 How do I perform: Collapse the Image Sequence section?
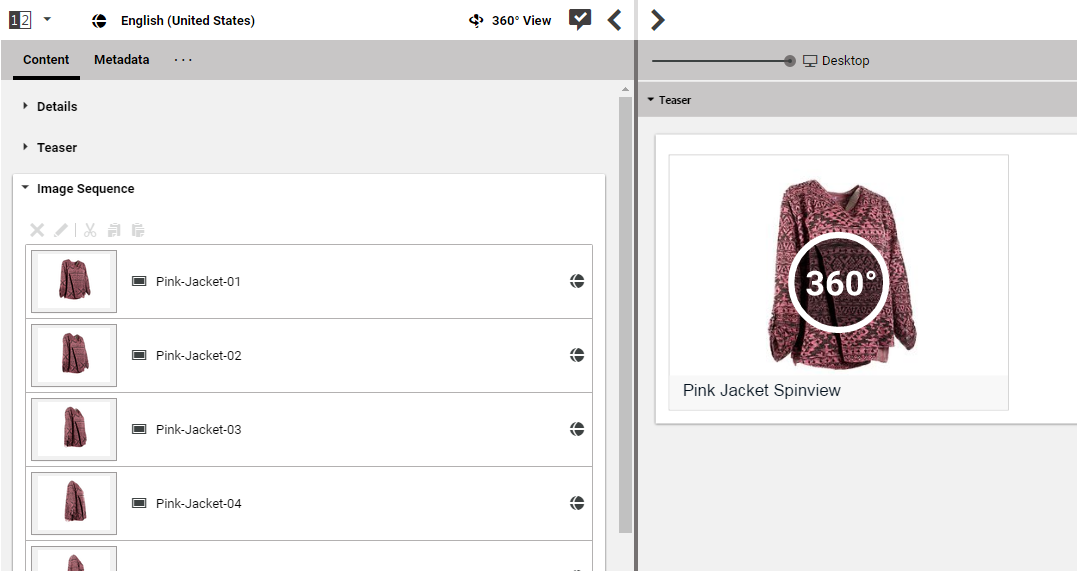84,188
